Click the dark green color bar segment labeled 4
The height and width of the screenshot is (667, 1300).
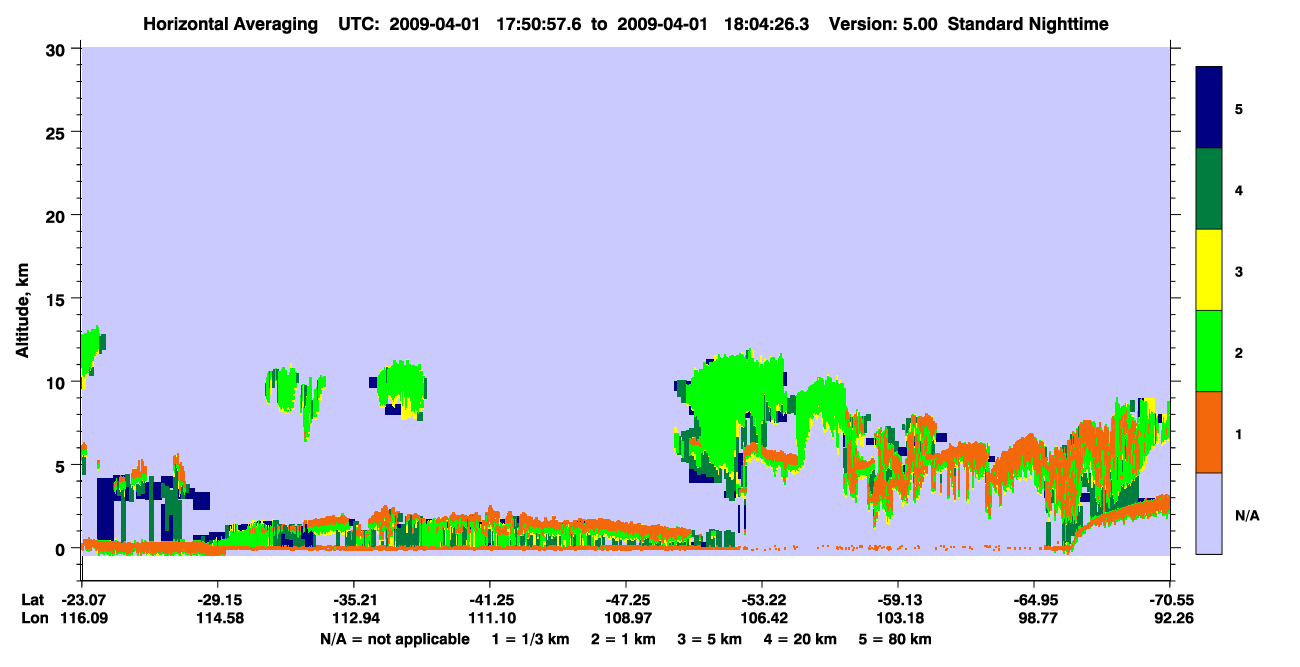point(1209,189)
